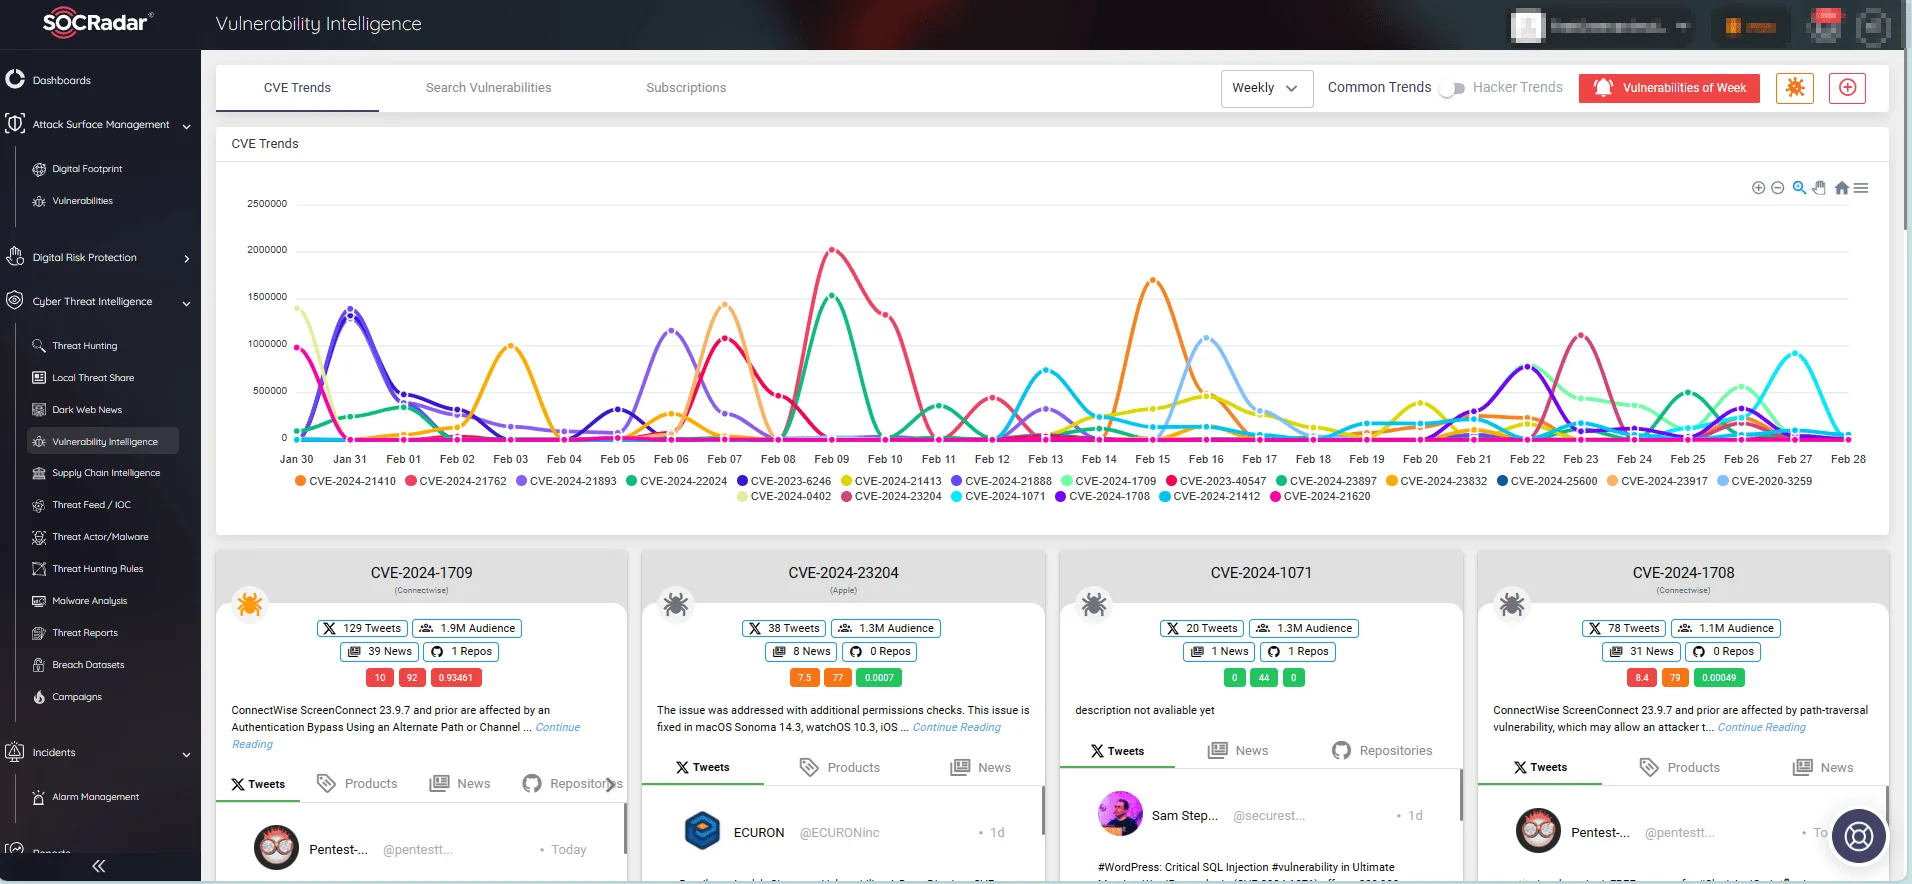Open the chart hamburger menu
Viewport: 1912px width, 884px height.
click(x=1861, y=188)
